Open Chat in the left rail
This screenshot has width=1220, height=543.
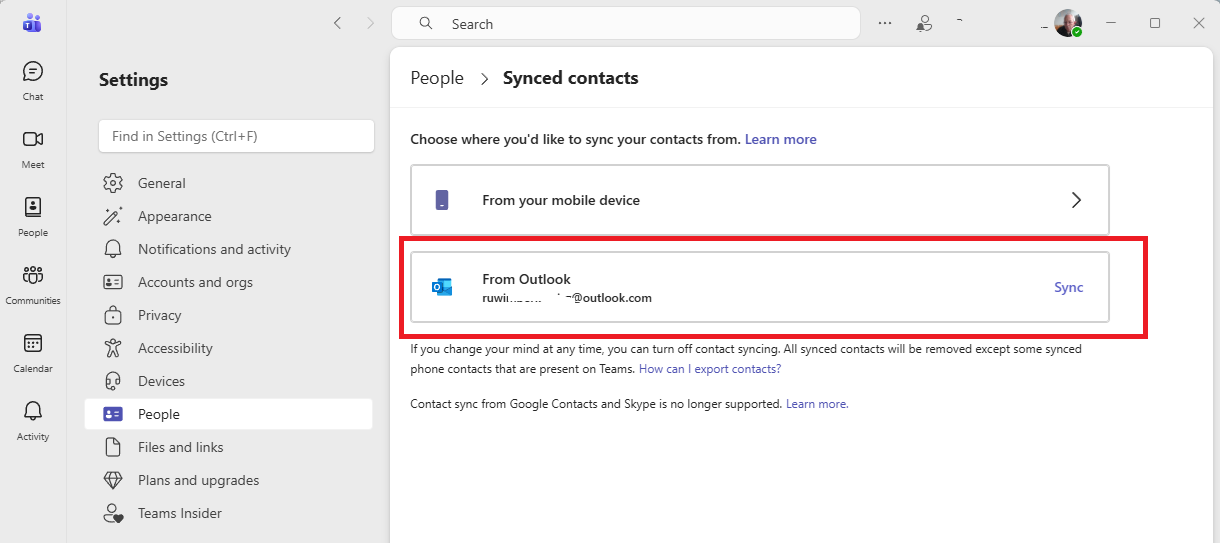tap(33, 80)
